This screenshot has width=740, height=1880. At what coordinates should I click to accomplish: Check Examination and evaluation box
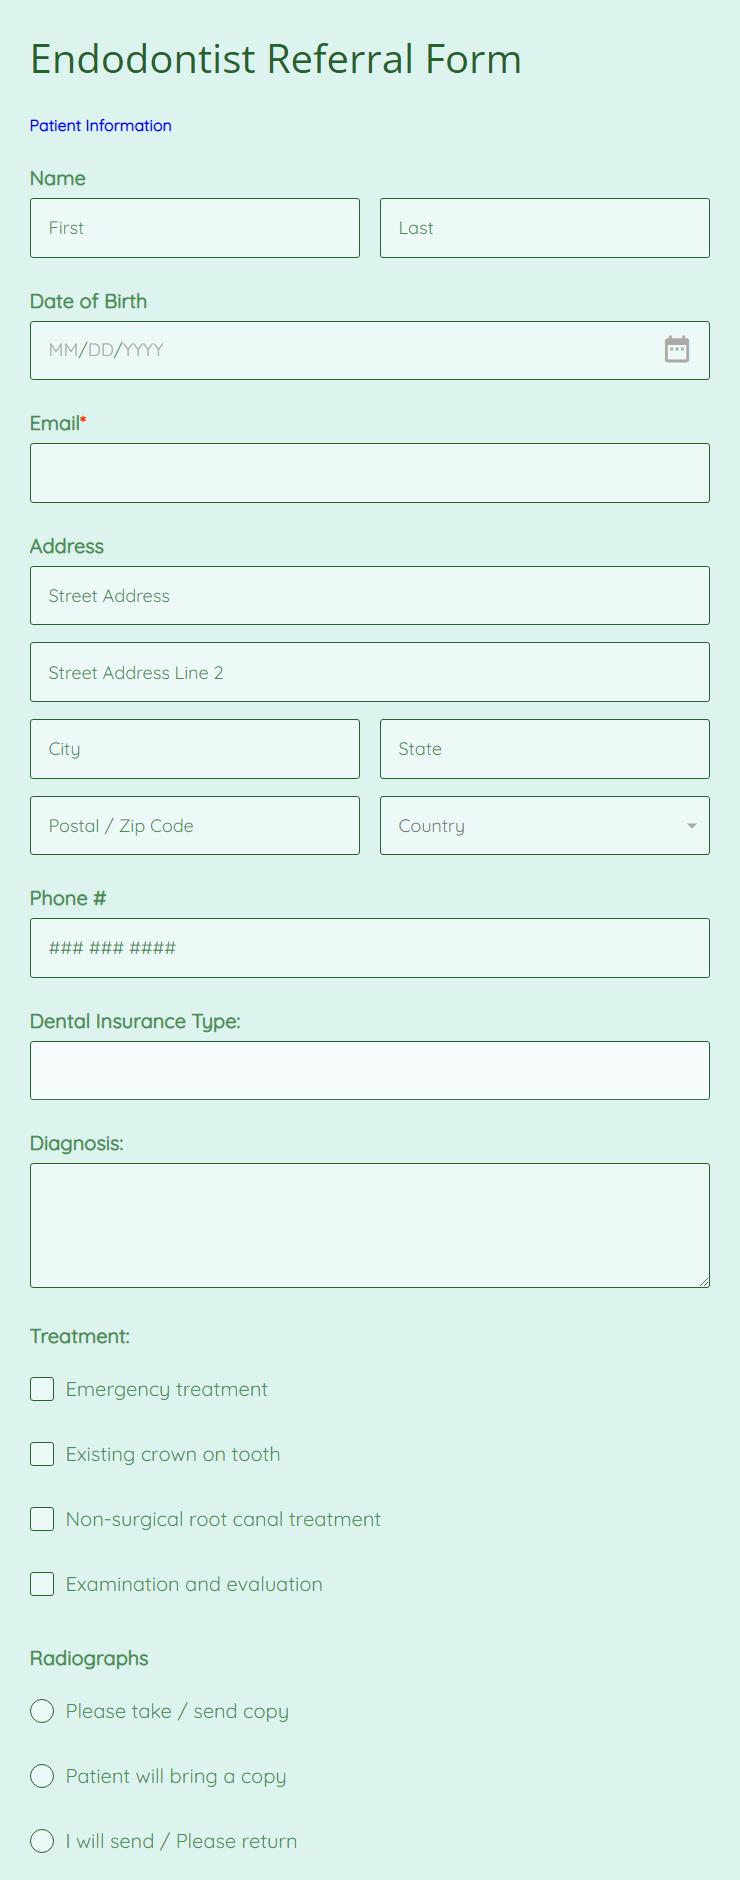(42, 1584)
